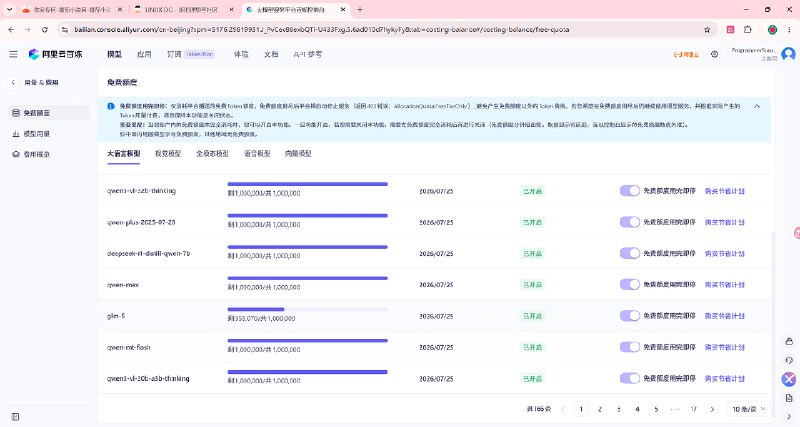Go to page 5 in pagination
Viewport: 800px width, 427px height.
[x=656, y=409]
